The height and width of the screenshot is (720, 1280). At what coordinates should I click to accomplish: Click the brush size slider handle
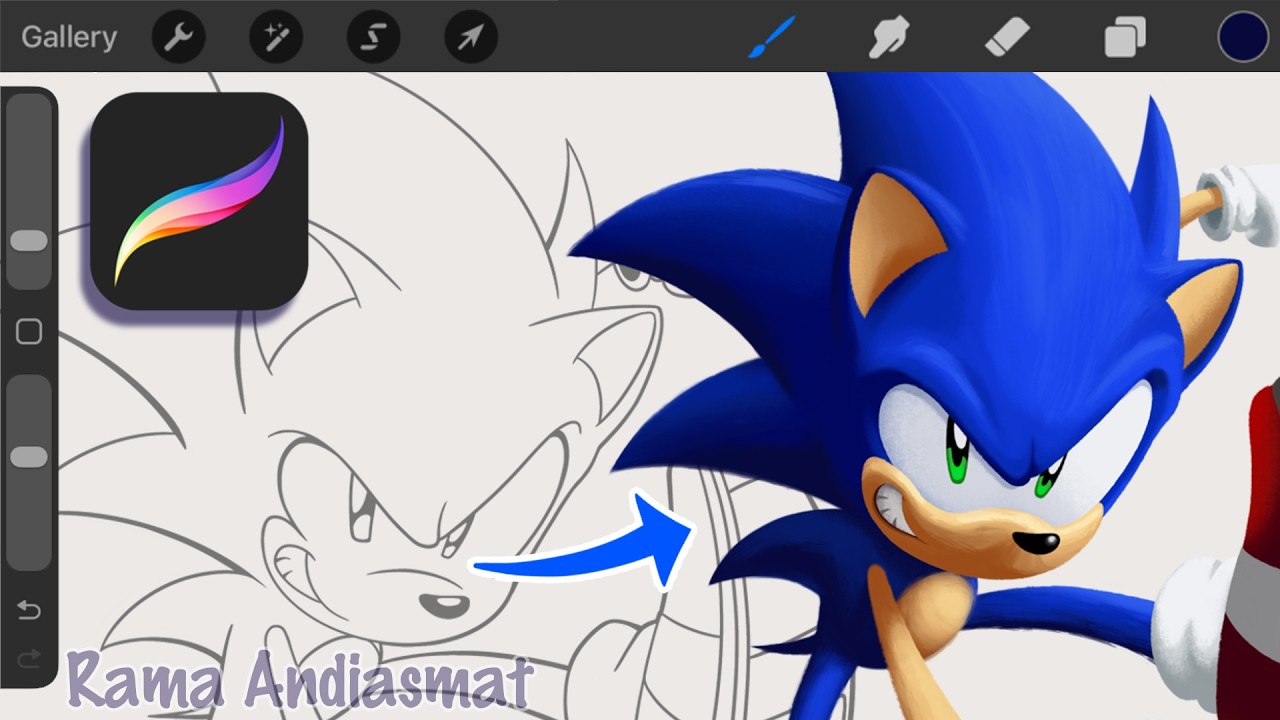point(29,241)
